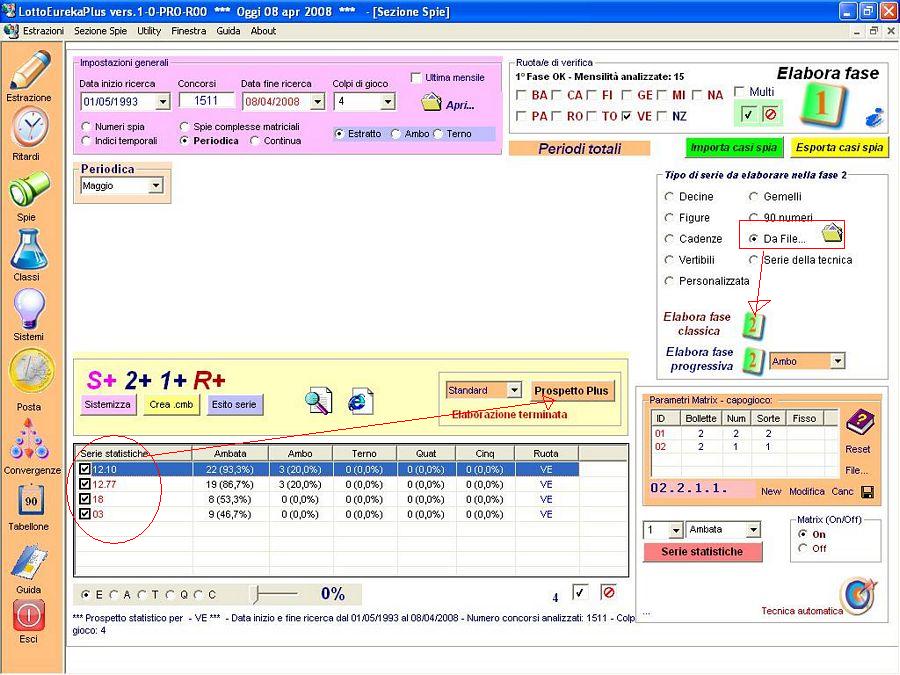This screenshot has width=900, height=675.
Task: Open the Guida menu in menu bar
Action: [x=228, y=31]
